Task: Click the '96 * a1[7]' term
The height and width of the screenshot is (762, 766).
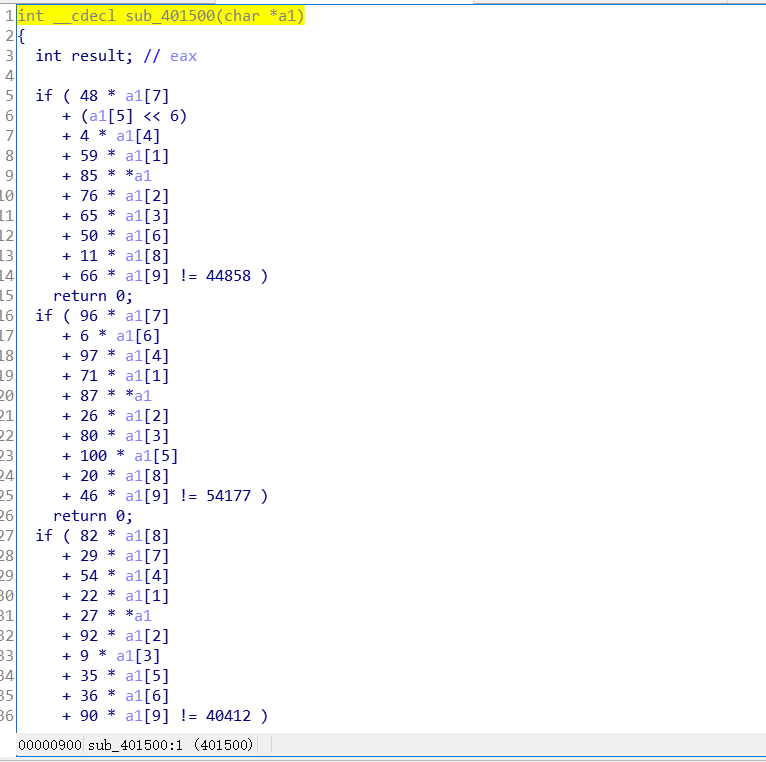Action: click(125, 316)
